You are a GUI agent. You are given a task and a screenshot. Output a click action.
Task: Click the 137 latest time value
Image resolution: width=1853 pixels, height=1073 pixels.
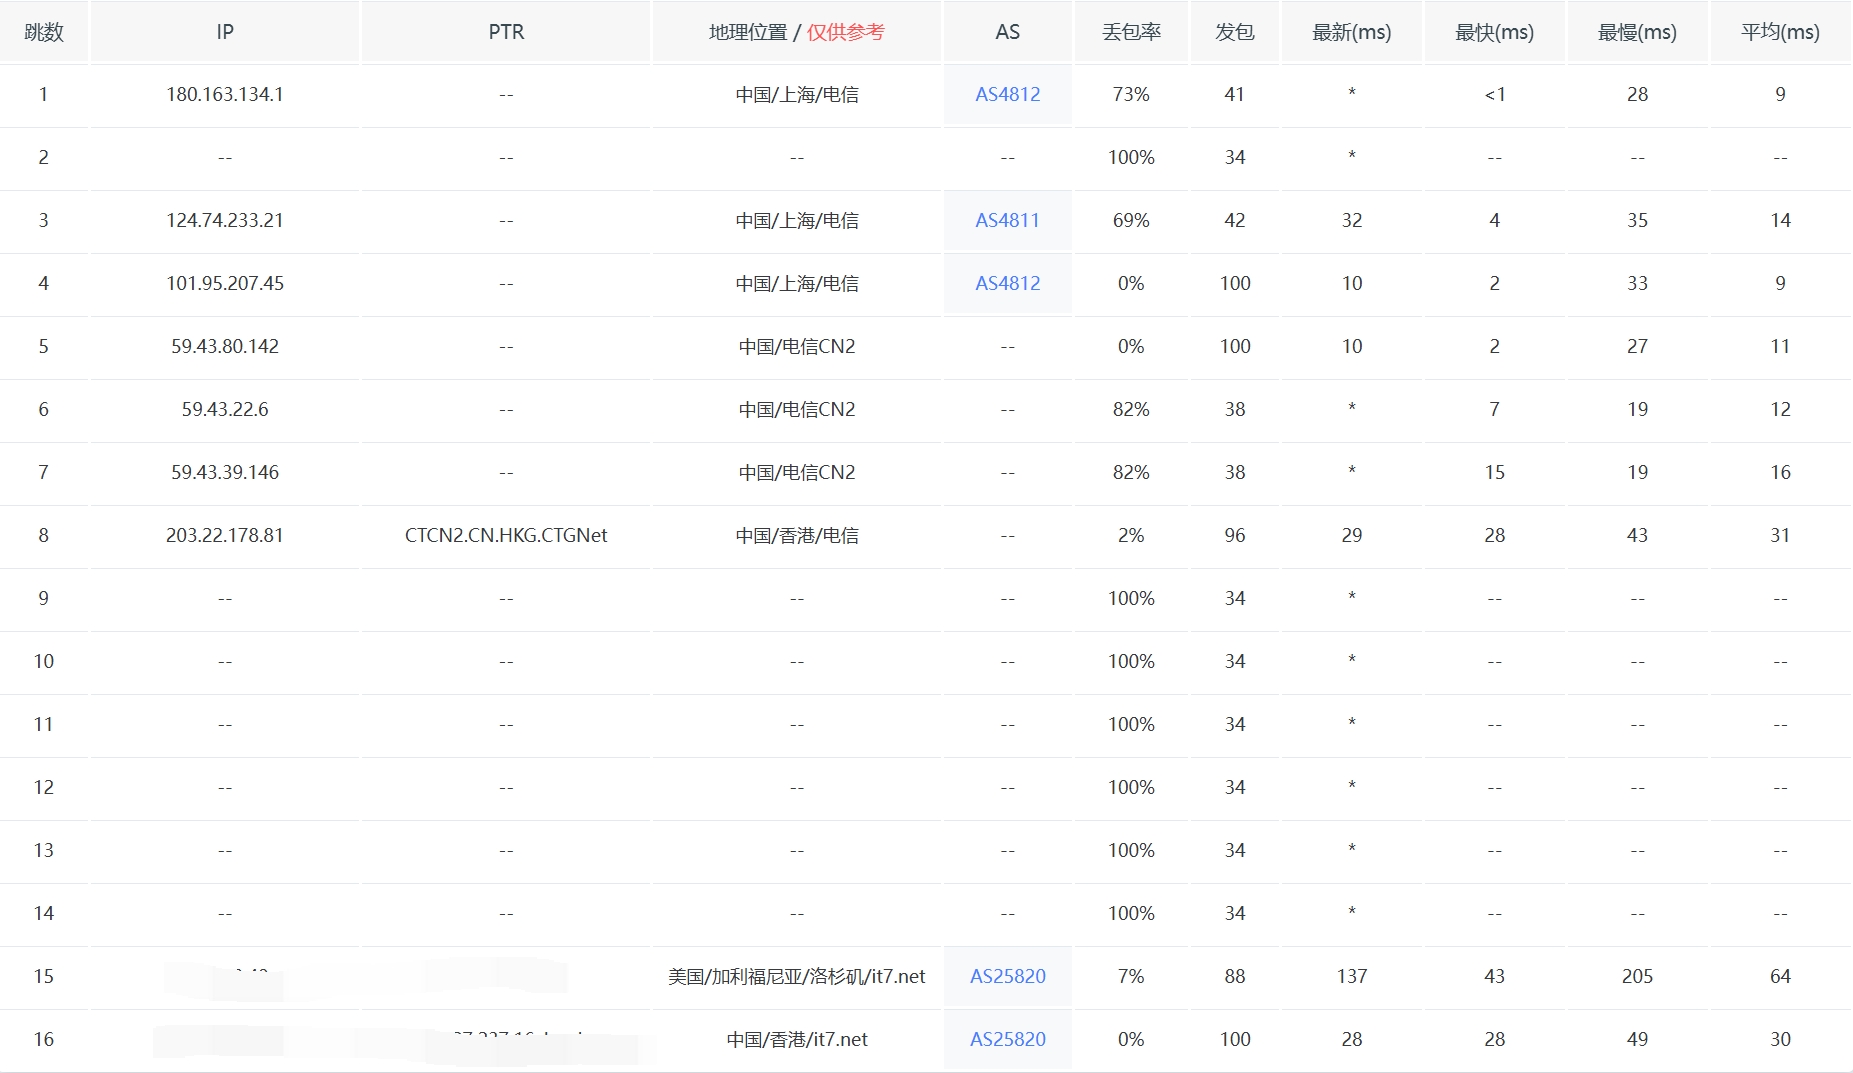click(x=1351, y=976)
